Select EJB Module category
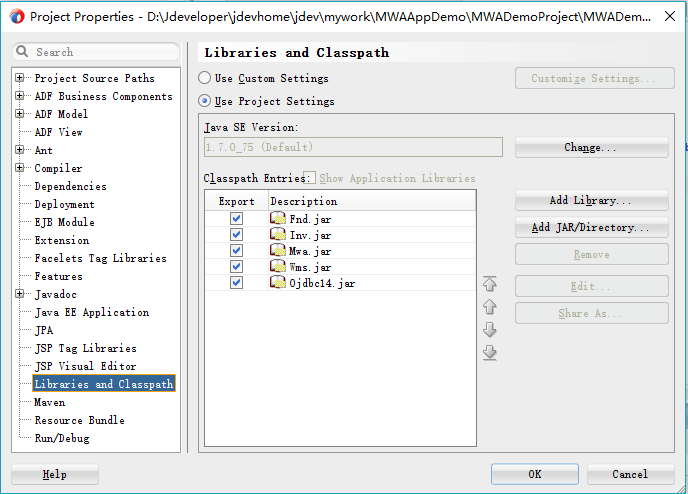688x494 pixels. coord(64,222)
